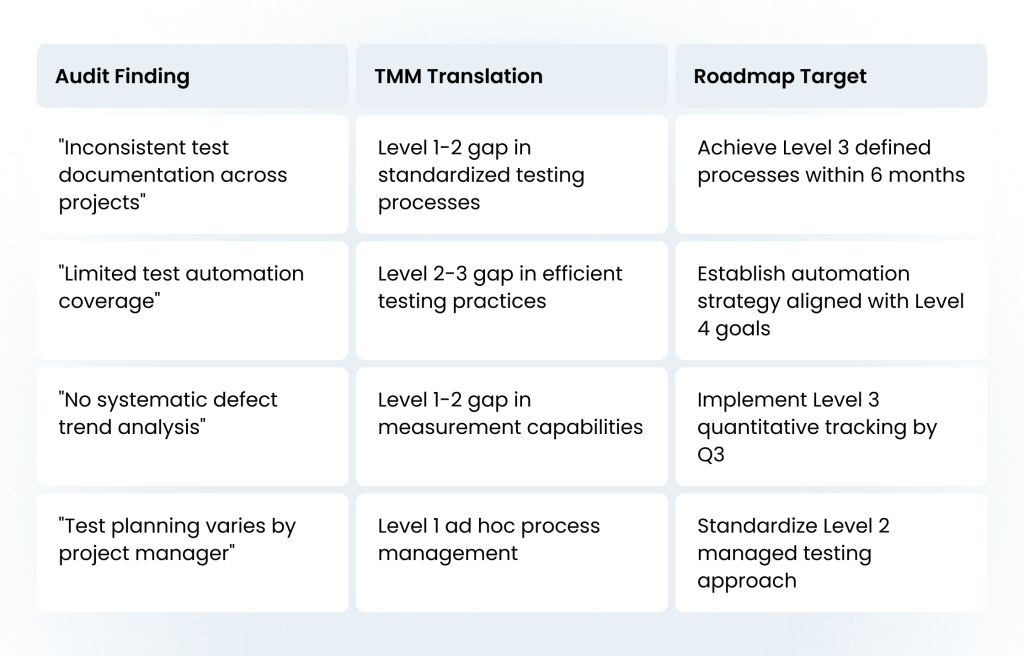Select the Achieve Level 3 defined processes cell

coord(831,174)
